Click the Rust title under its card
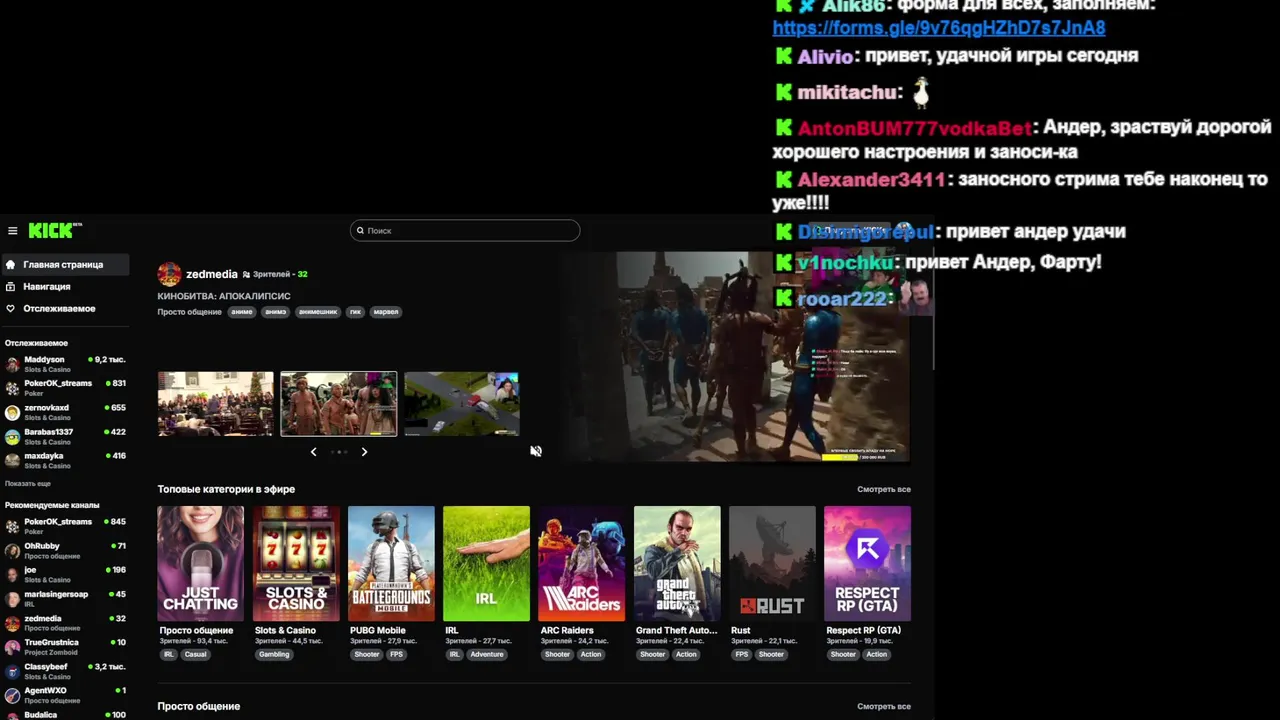Screen dimensions: 1280x720 [741, 631]
